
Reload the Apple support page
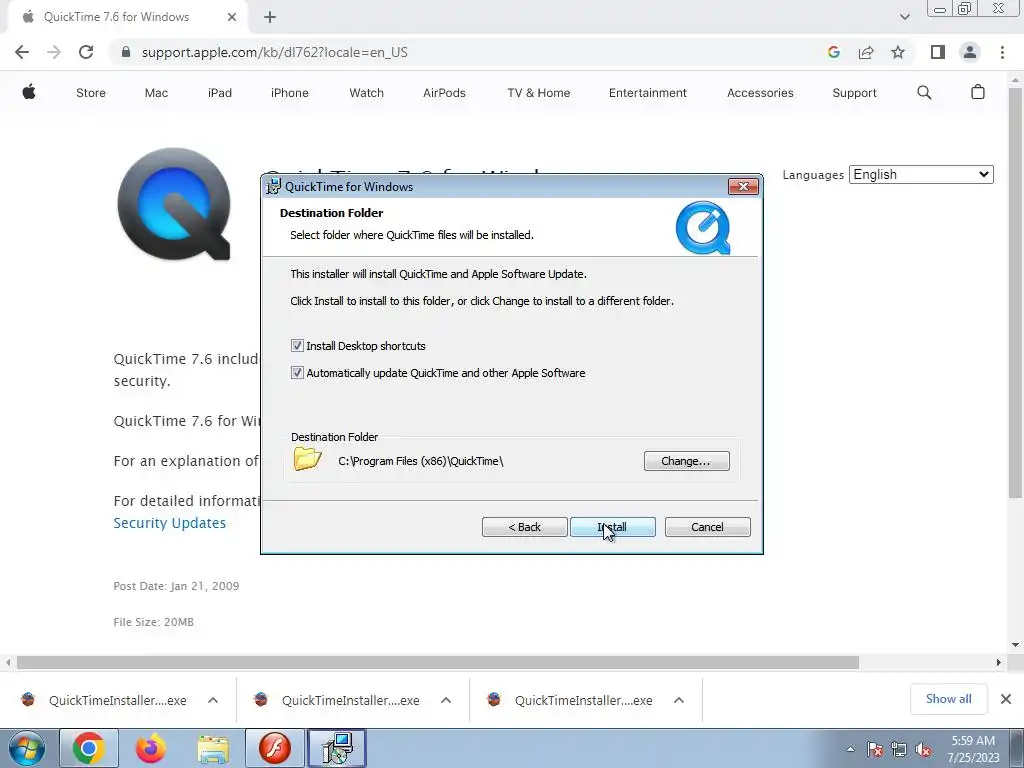tap(86, 52)
